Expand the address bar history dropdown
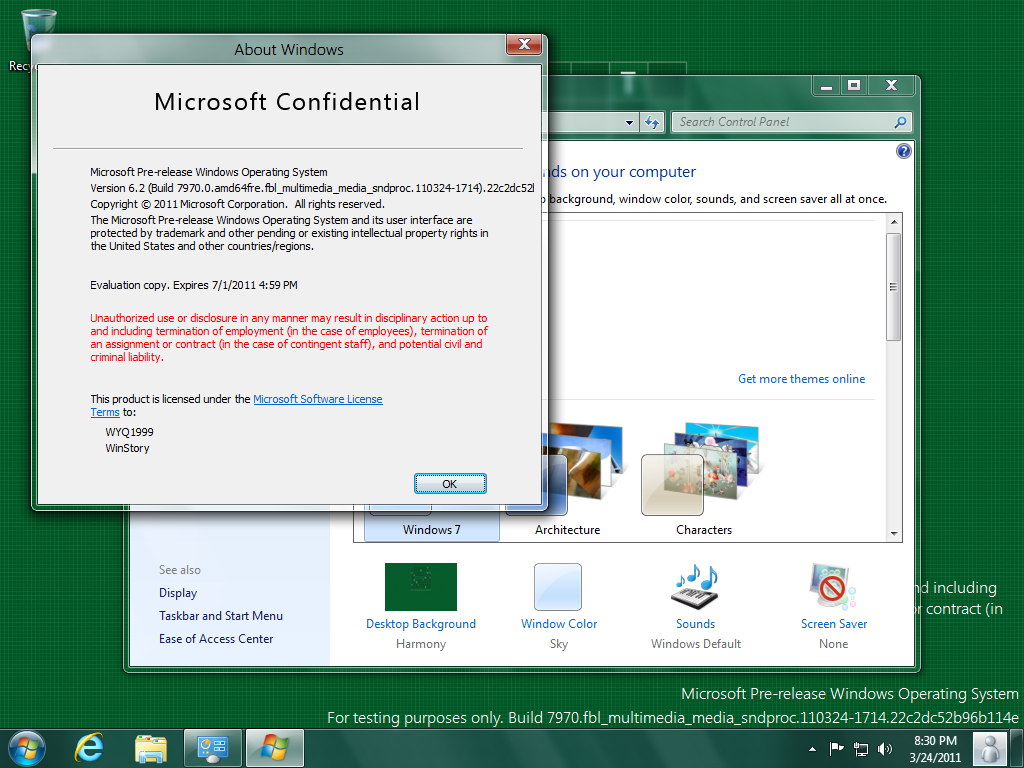 tap(630, 122)
